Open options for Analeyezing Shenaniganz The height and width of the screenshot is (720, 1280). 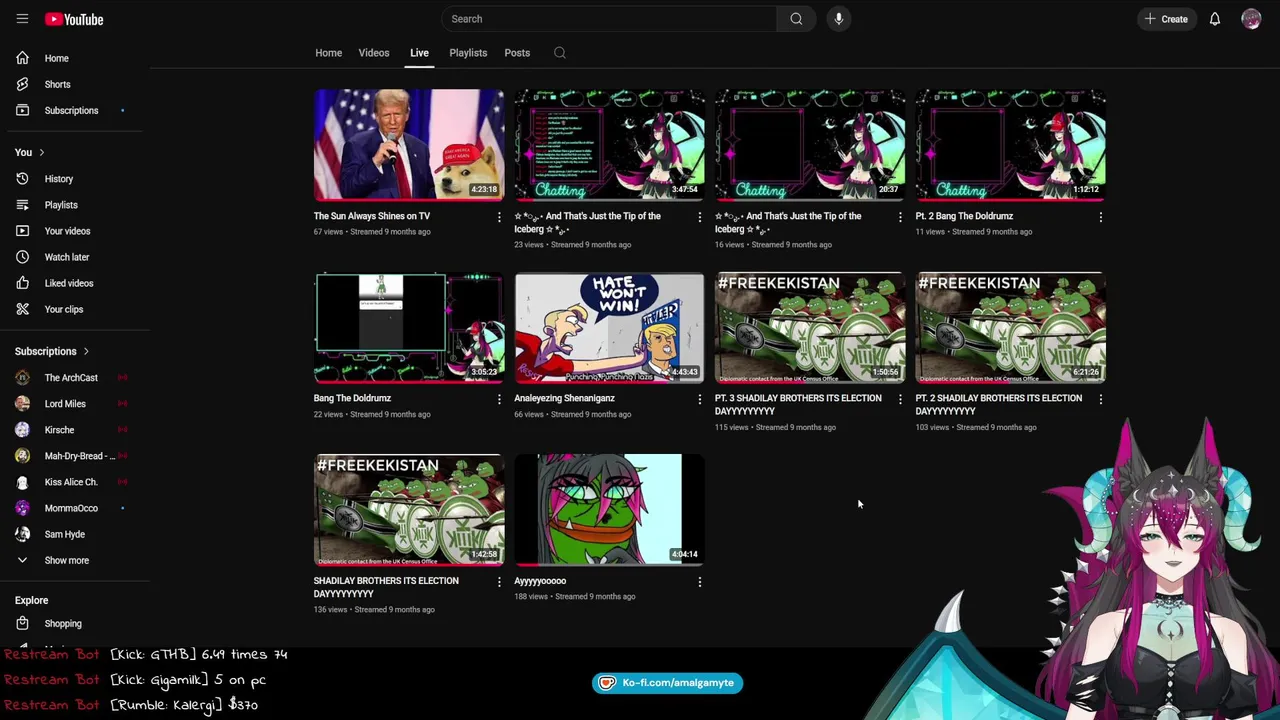click(699, 399)
